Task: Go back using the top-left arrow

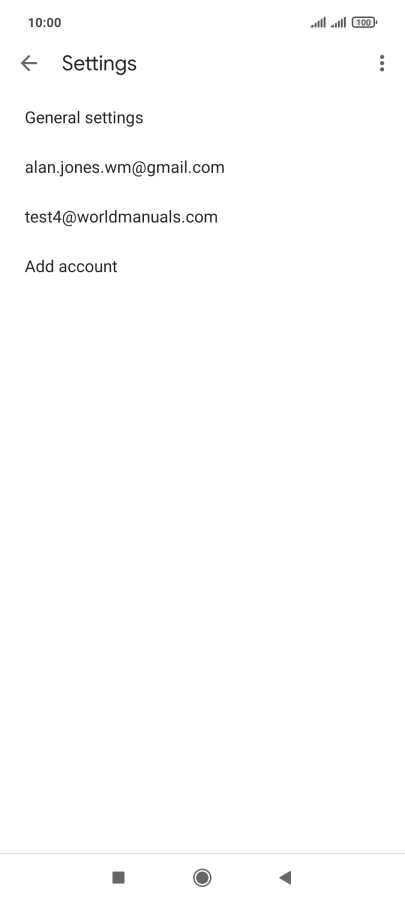Action: tap(29, 63)
